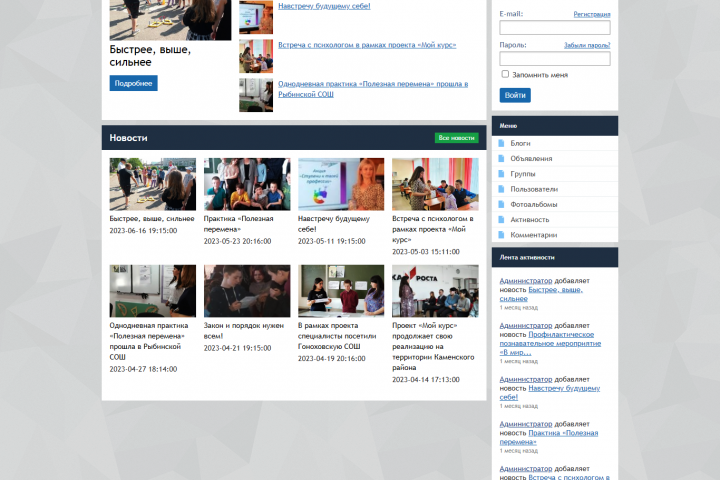This screenshot has height=480, width=720.
Task: Enable the Запомнить меня checkbox
Action: tap(505, 74)
